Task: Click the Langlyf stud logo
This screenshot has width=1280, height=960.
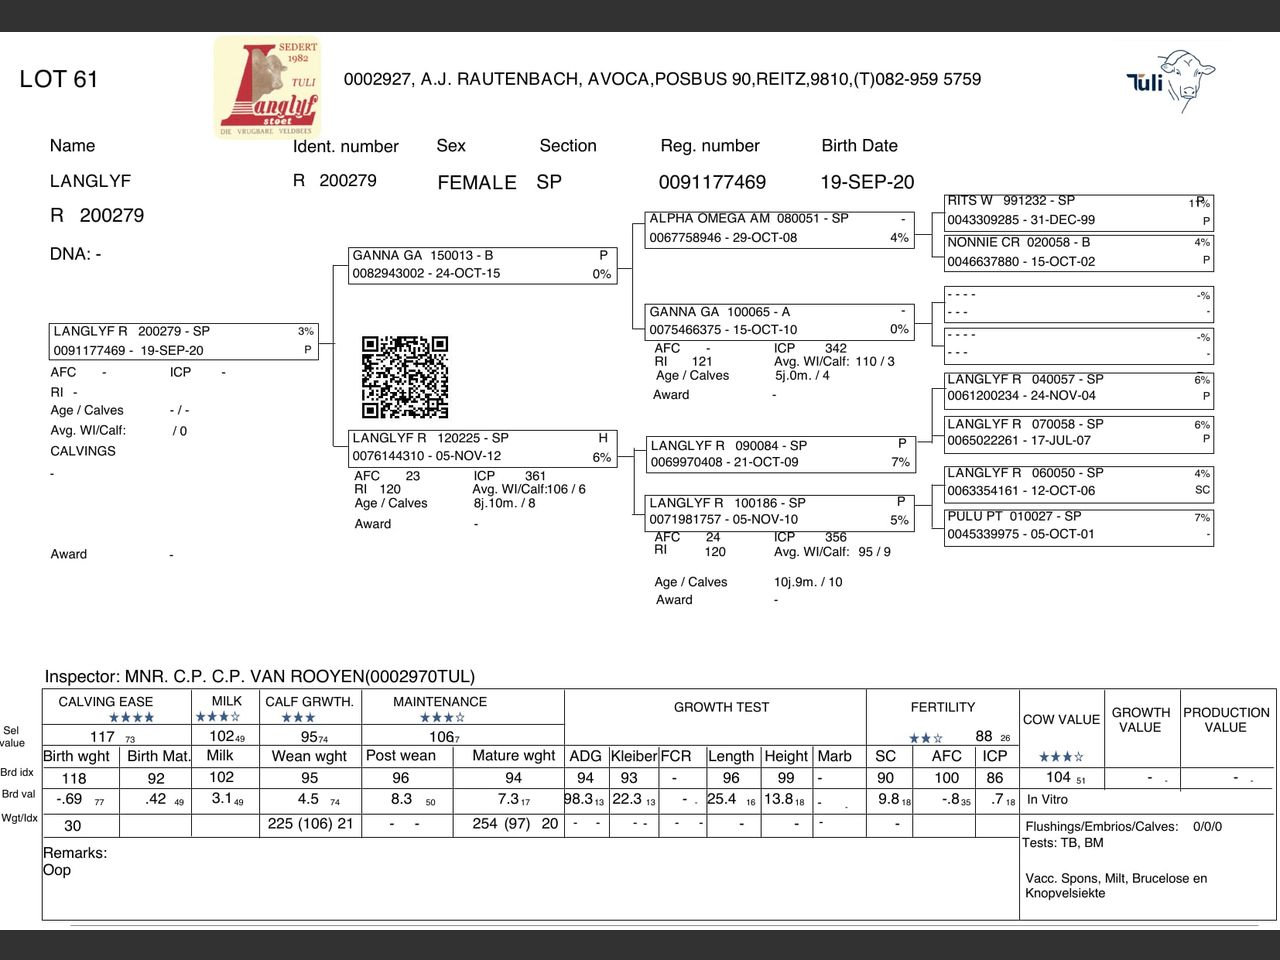Action: point(267,87)
